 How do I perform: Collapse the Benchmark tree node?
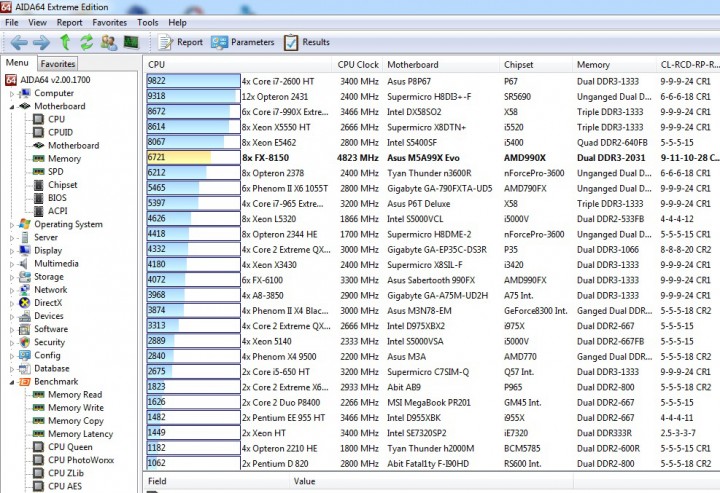click(12, 382)
